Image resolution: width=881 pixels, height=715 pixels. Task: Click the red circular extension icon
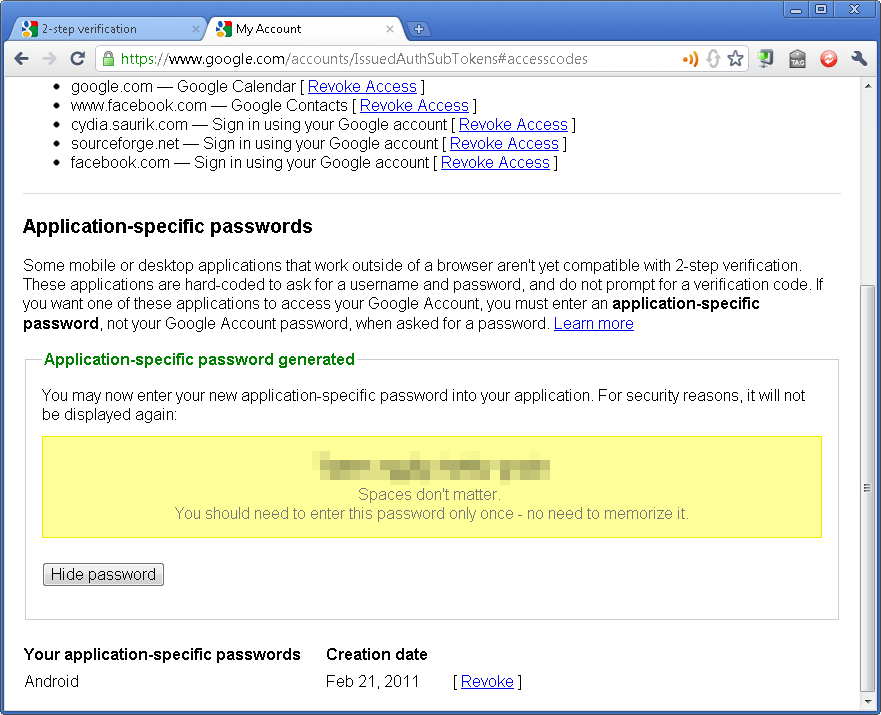(x=828, y=58)
